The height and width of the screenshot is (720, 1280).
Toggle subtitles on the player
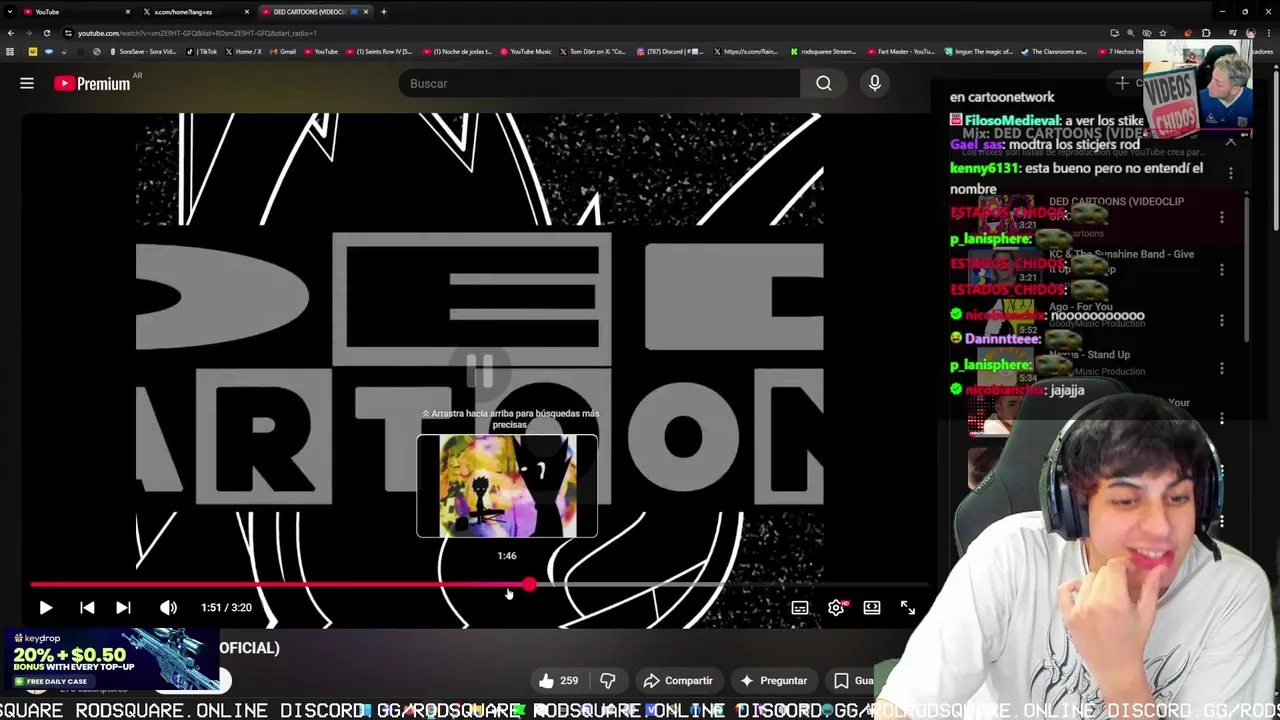pyautogui.click(x=800, y=607)
